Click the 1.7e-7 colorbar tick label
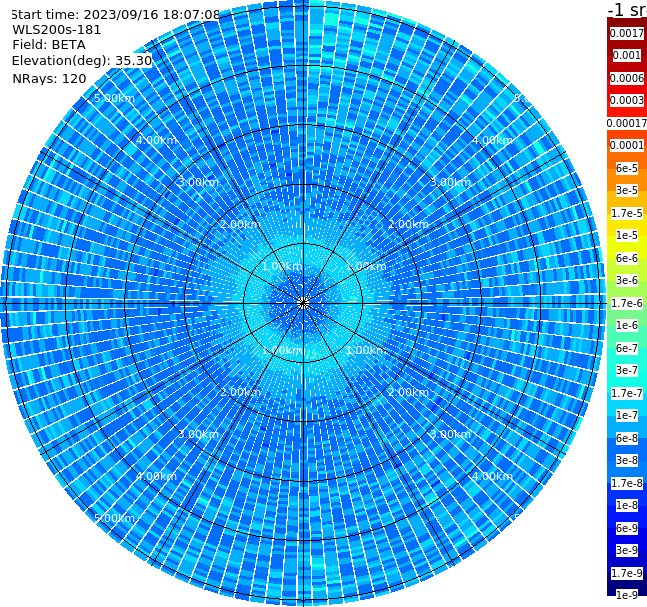This screenshot has width=647, height=607. (x=627, y=393)
